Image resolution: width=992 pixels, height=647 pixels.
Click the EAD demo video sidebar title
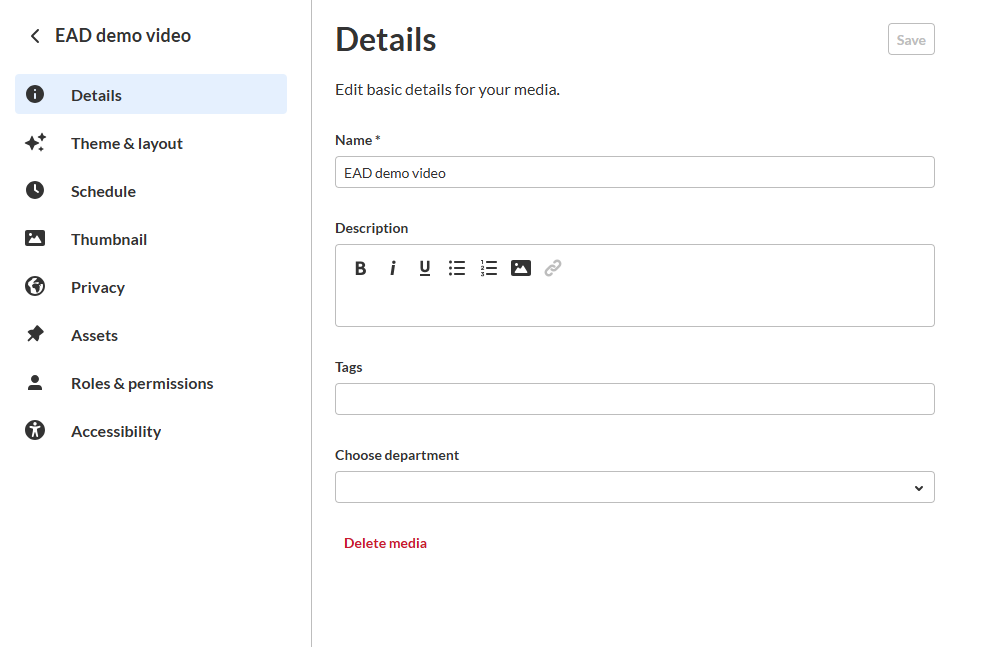pos(123,35)
